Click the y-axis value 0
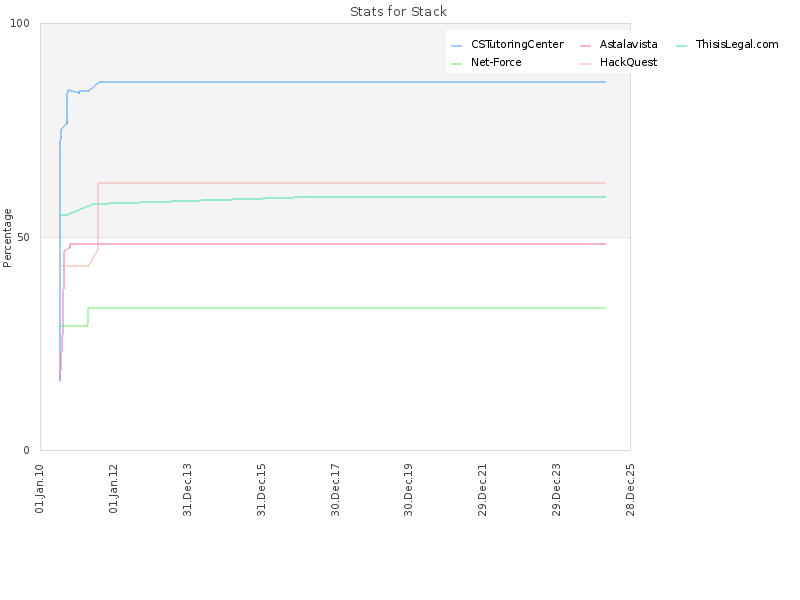This screenshot has width=800, height=600. (x=27, y=450)
